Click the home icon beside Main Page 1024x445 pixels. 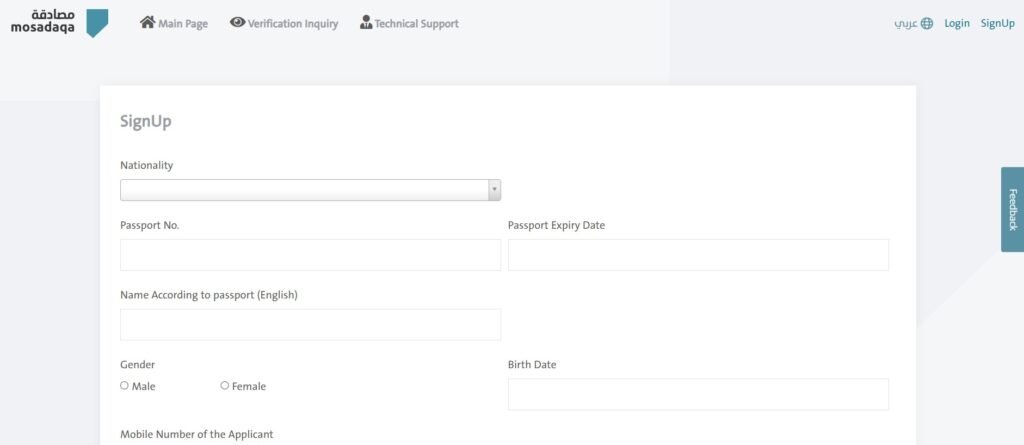click(x=147, y=23)
